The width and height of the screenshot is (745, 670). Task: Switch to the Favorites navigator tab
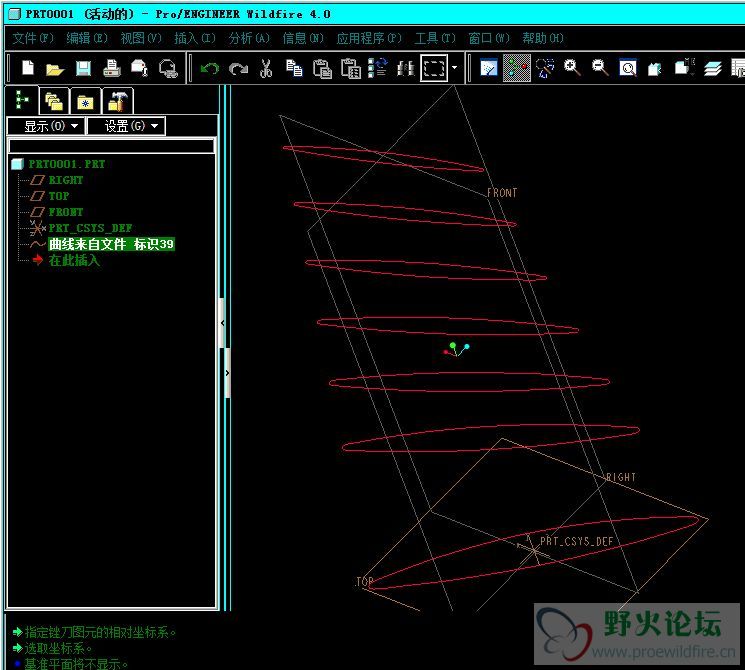coord(86,101)
